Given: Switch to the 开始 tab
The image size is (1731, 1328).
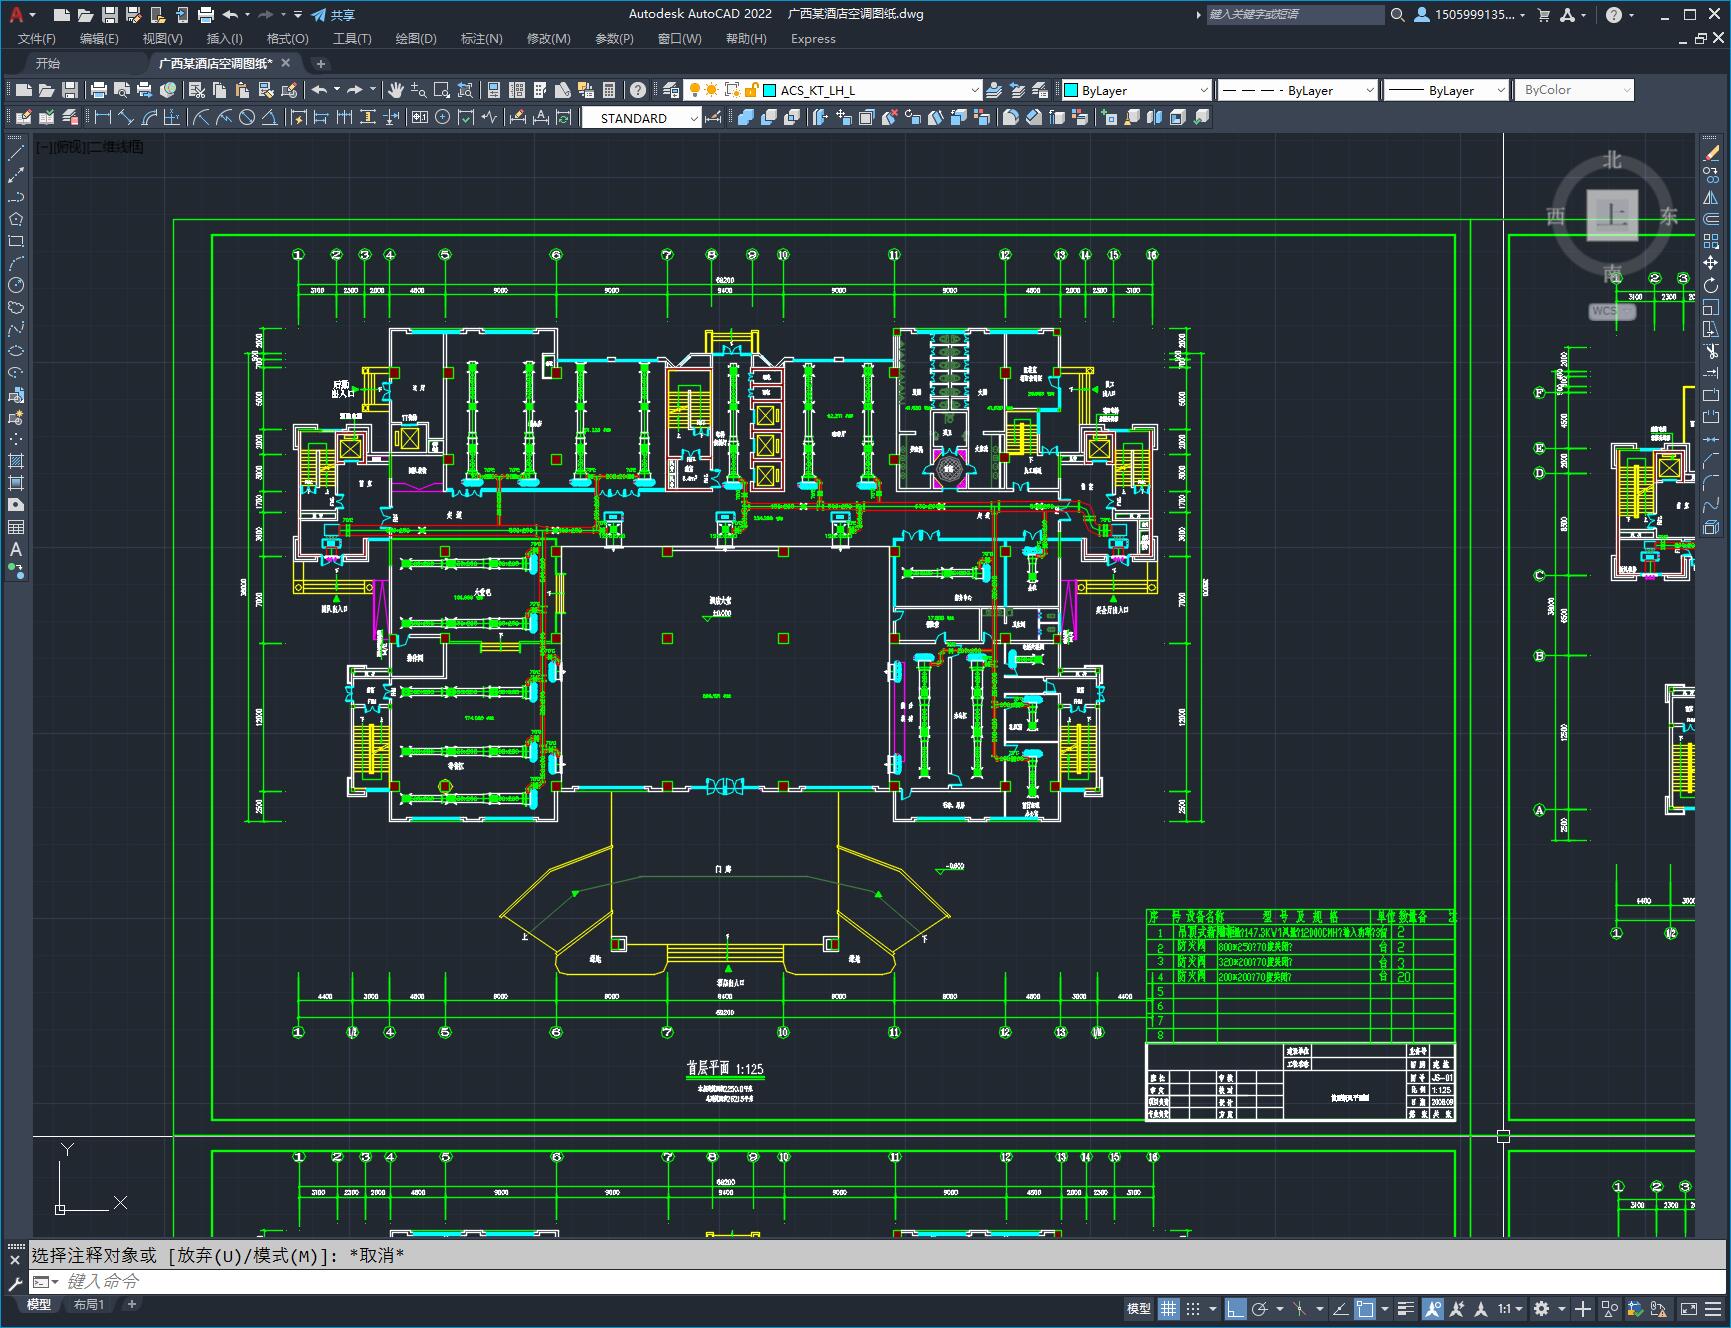Looking at the screenshot, I should click(x=48, y=63).
